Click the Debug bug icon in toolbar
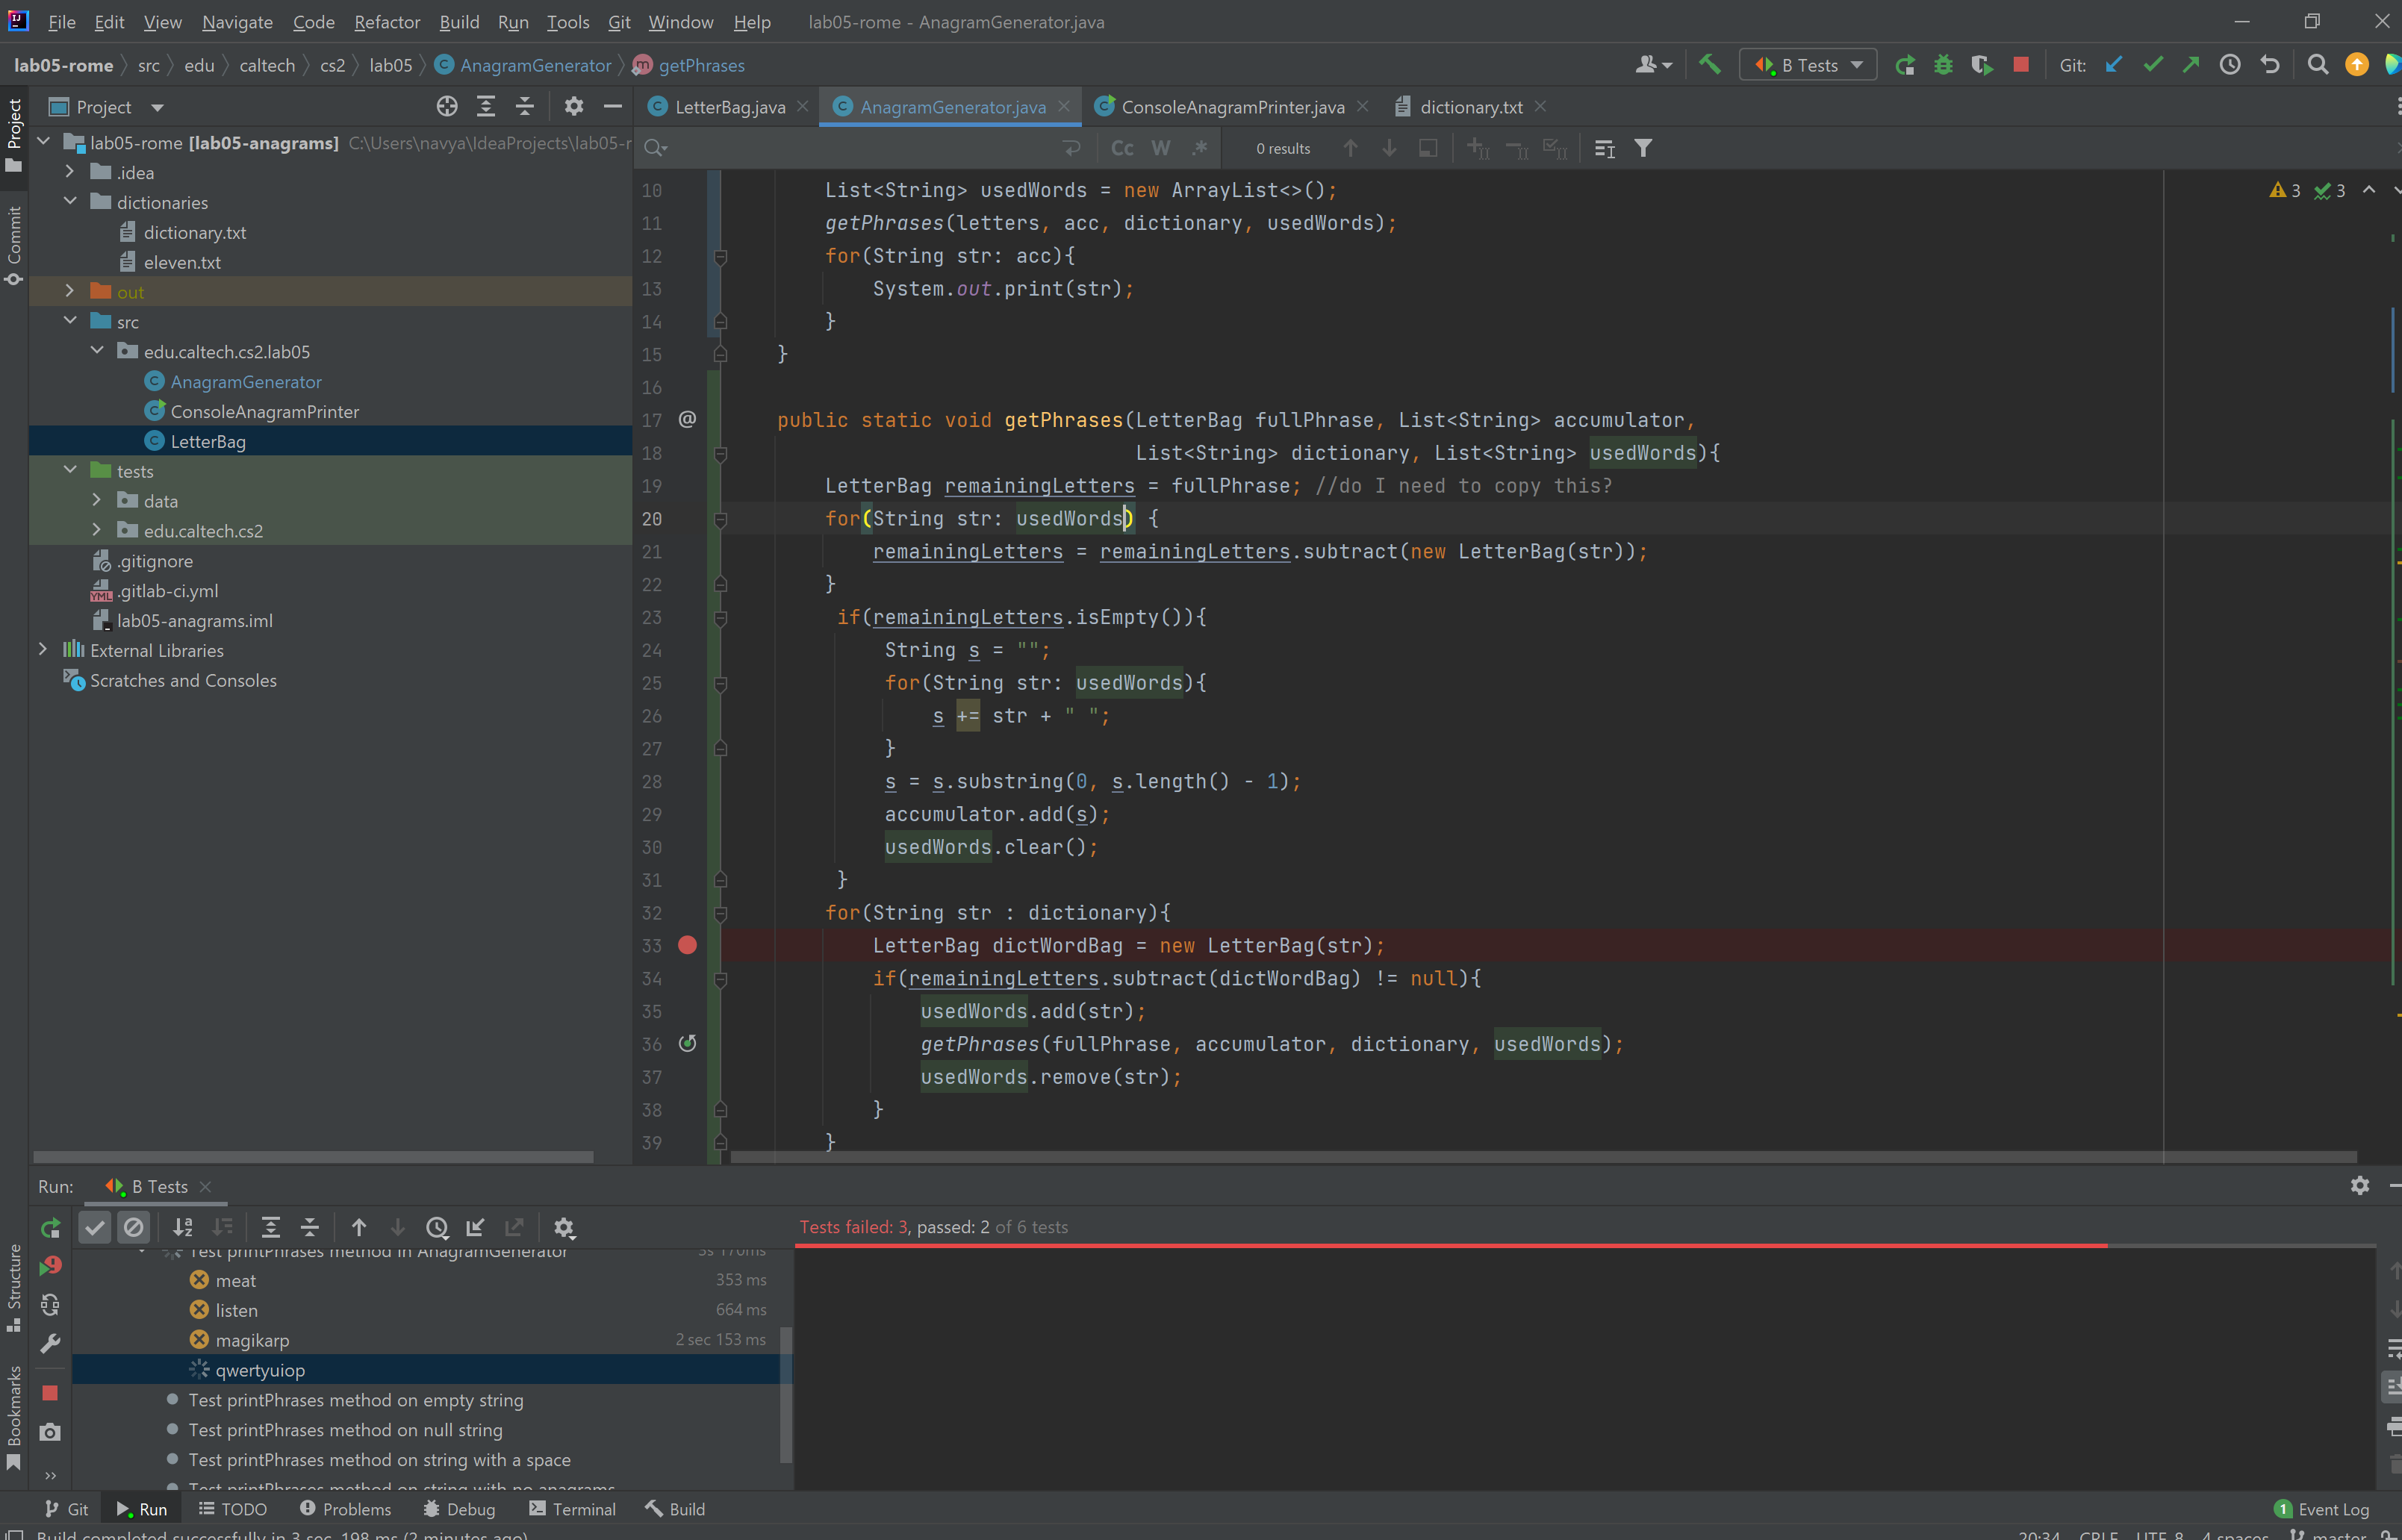 1943,65
